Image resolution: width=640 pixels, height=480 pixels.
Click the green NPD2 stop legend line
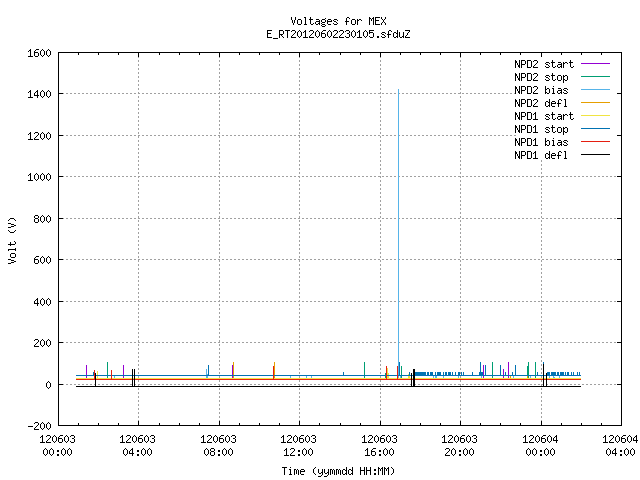[x=595, y=77]
